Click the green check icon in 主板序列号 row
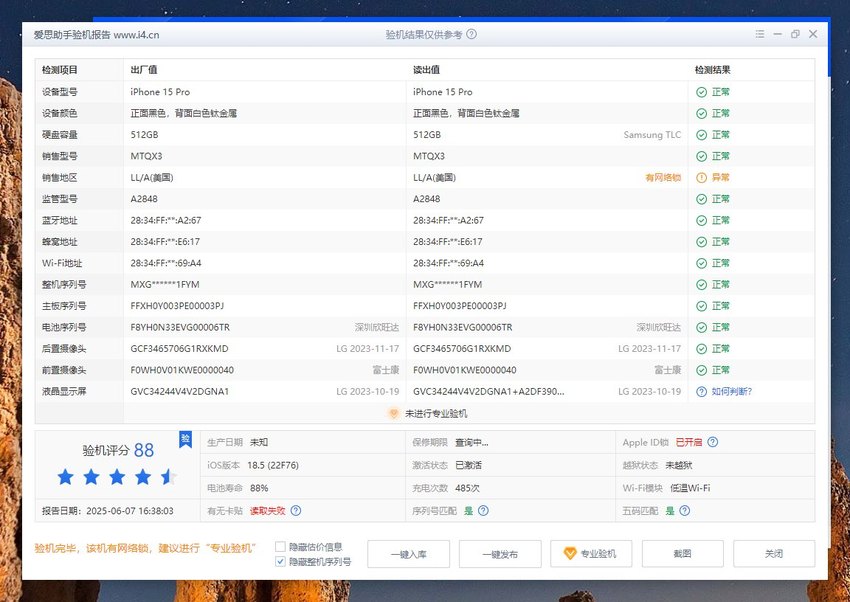850x602 pixels. pyautogui.click(x=701, y=306)
